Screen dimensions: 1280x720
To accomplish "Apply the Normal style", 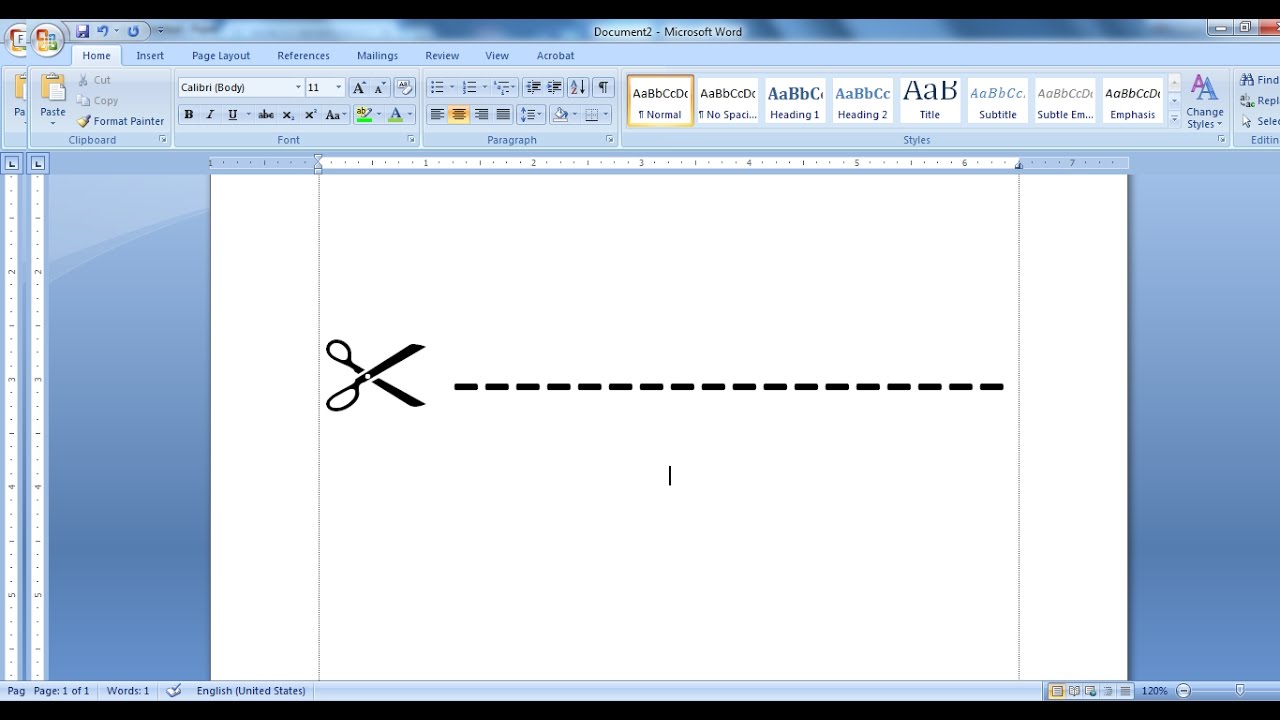I will point(660,100).
